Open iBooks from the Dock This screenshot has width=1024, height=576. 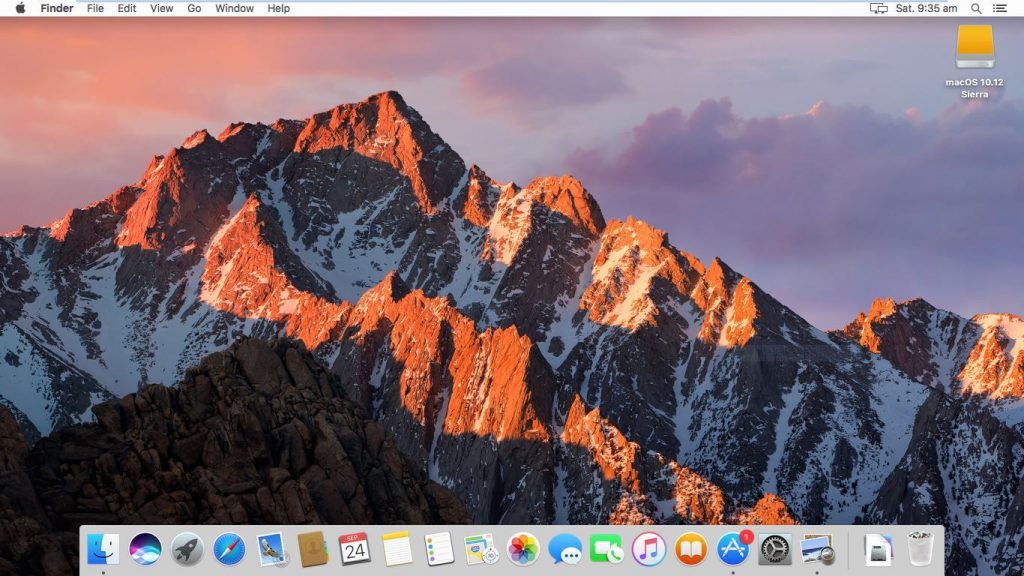(690, 548)
